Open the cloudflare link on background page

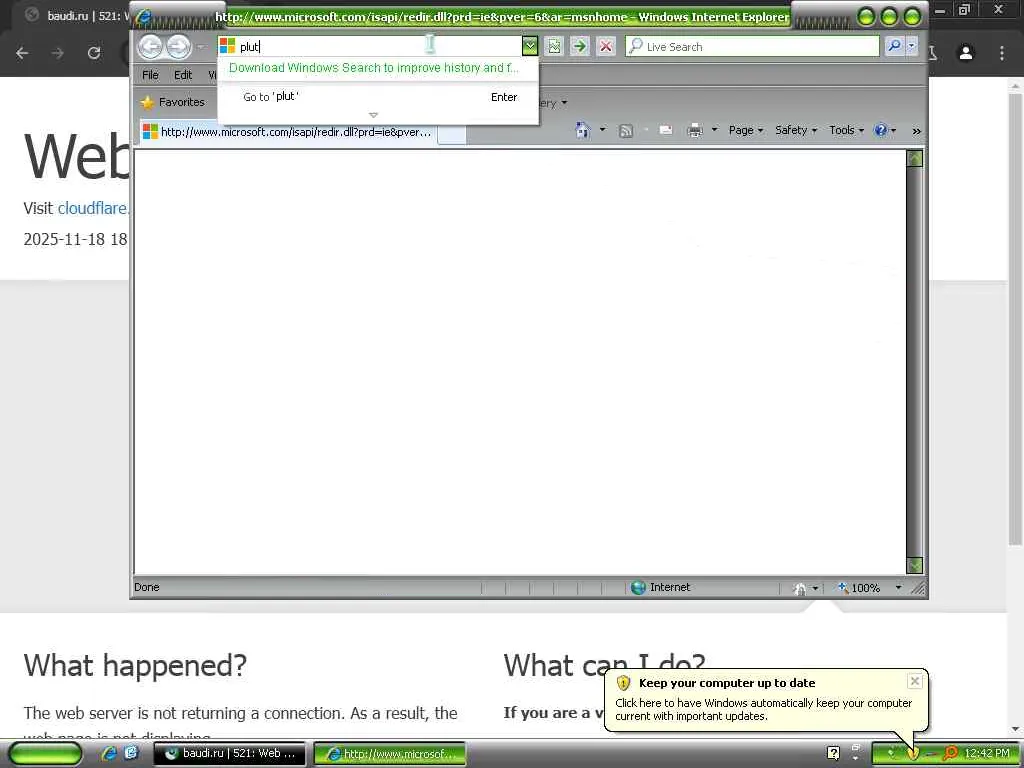pyautogui.click(x=93, y=208)
